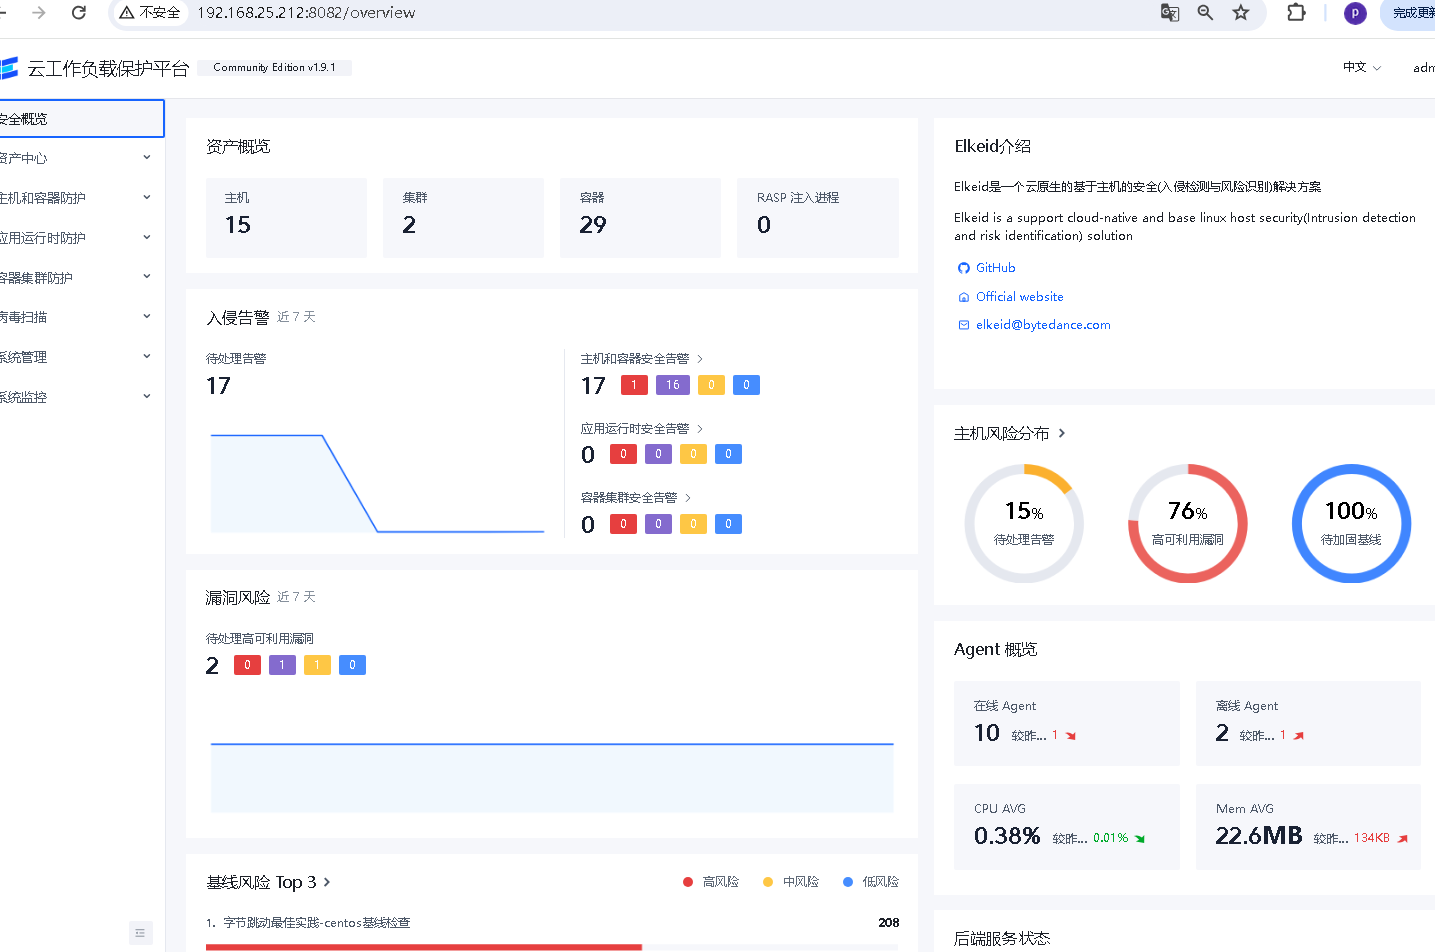Screen dimensions: 1435x952
Task: Click the translate page icon in address bar
Action: click(1169, 13)
